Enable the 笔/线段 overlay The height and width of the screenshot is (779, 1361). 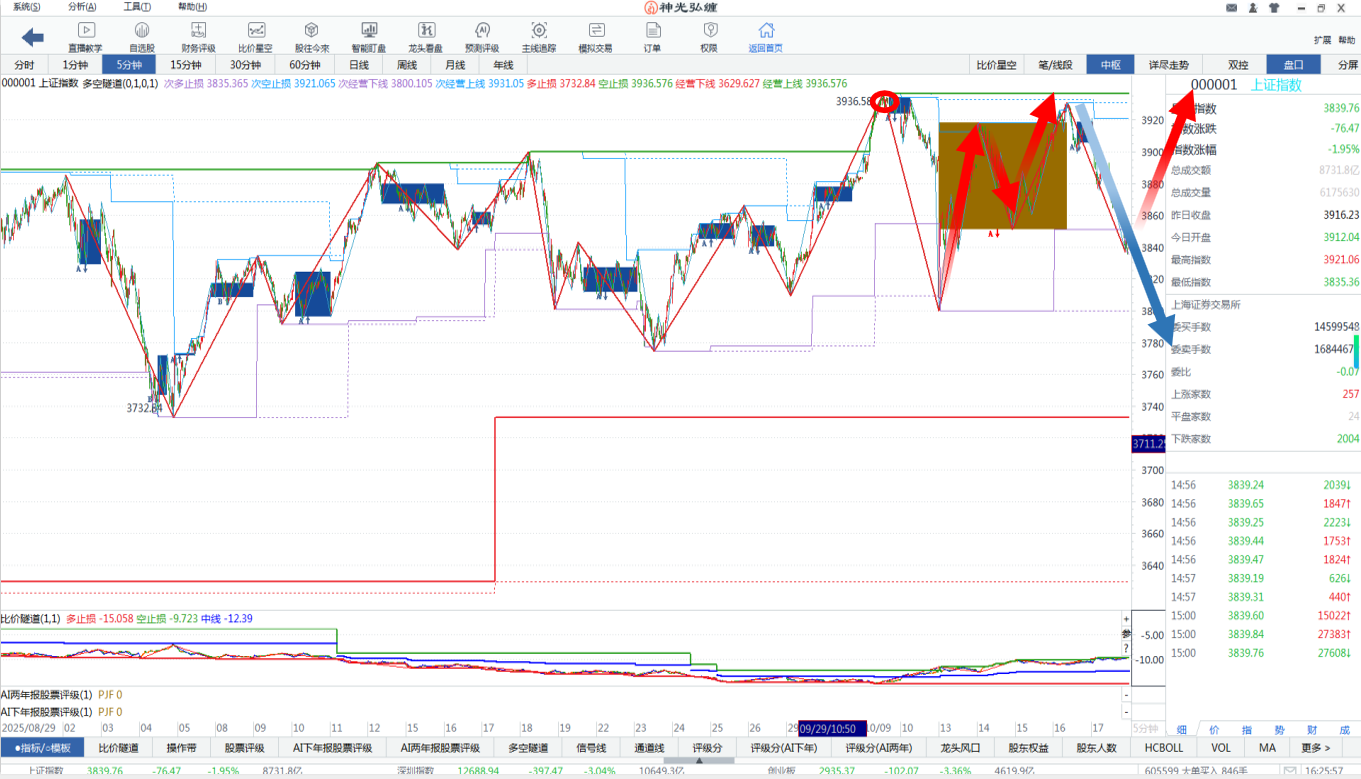(x=1055, y=65)
